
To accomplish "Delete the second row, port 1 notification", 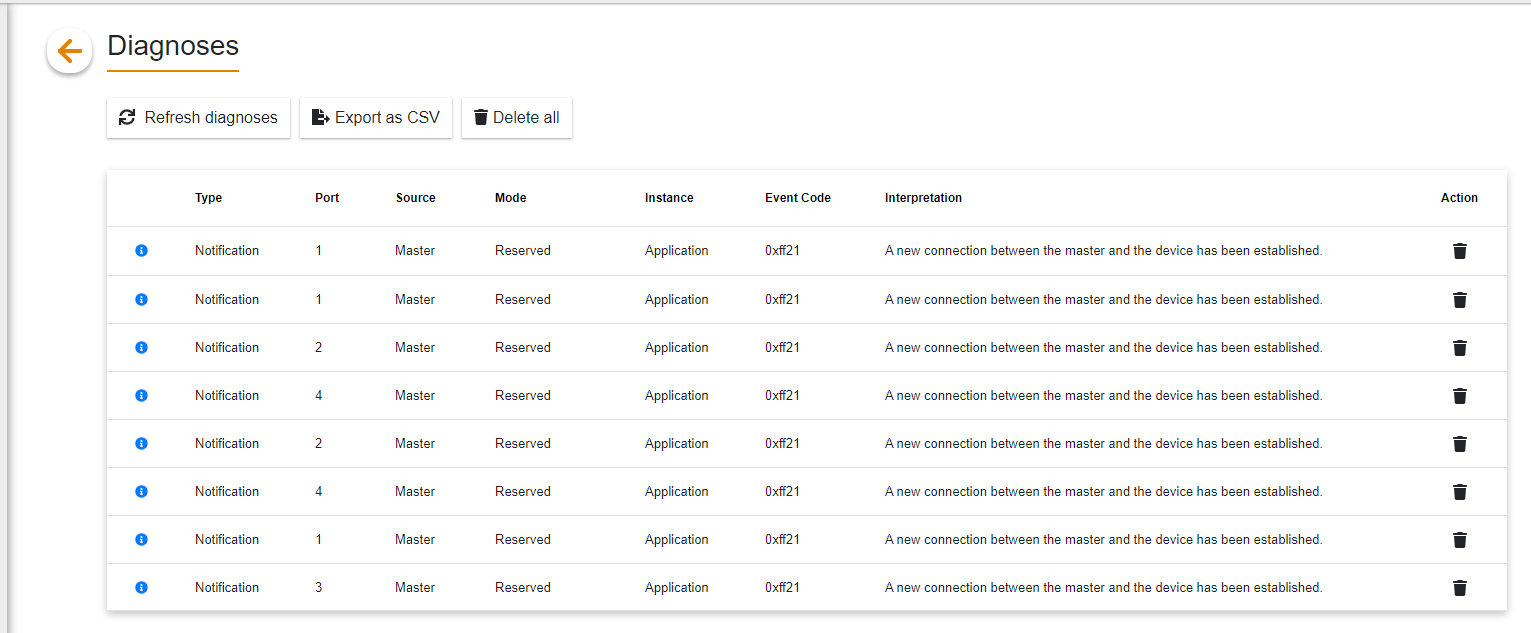I will click(x=1459, y=300).
